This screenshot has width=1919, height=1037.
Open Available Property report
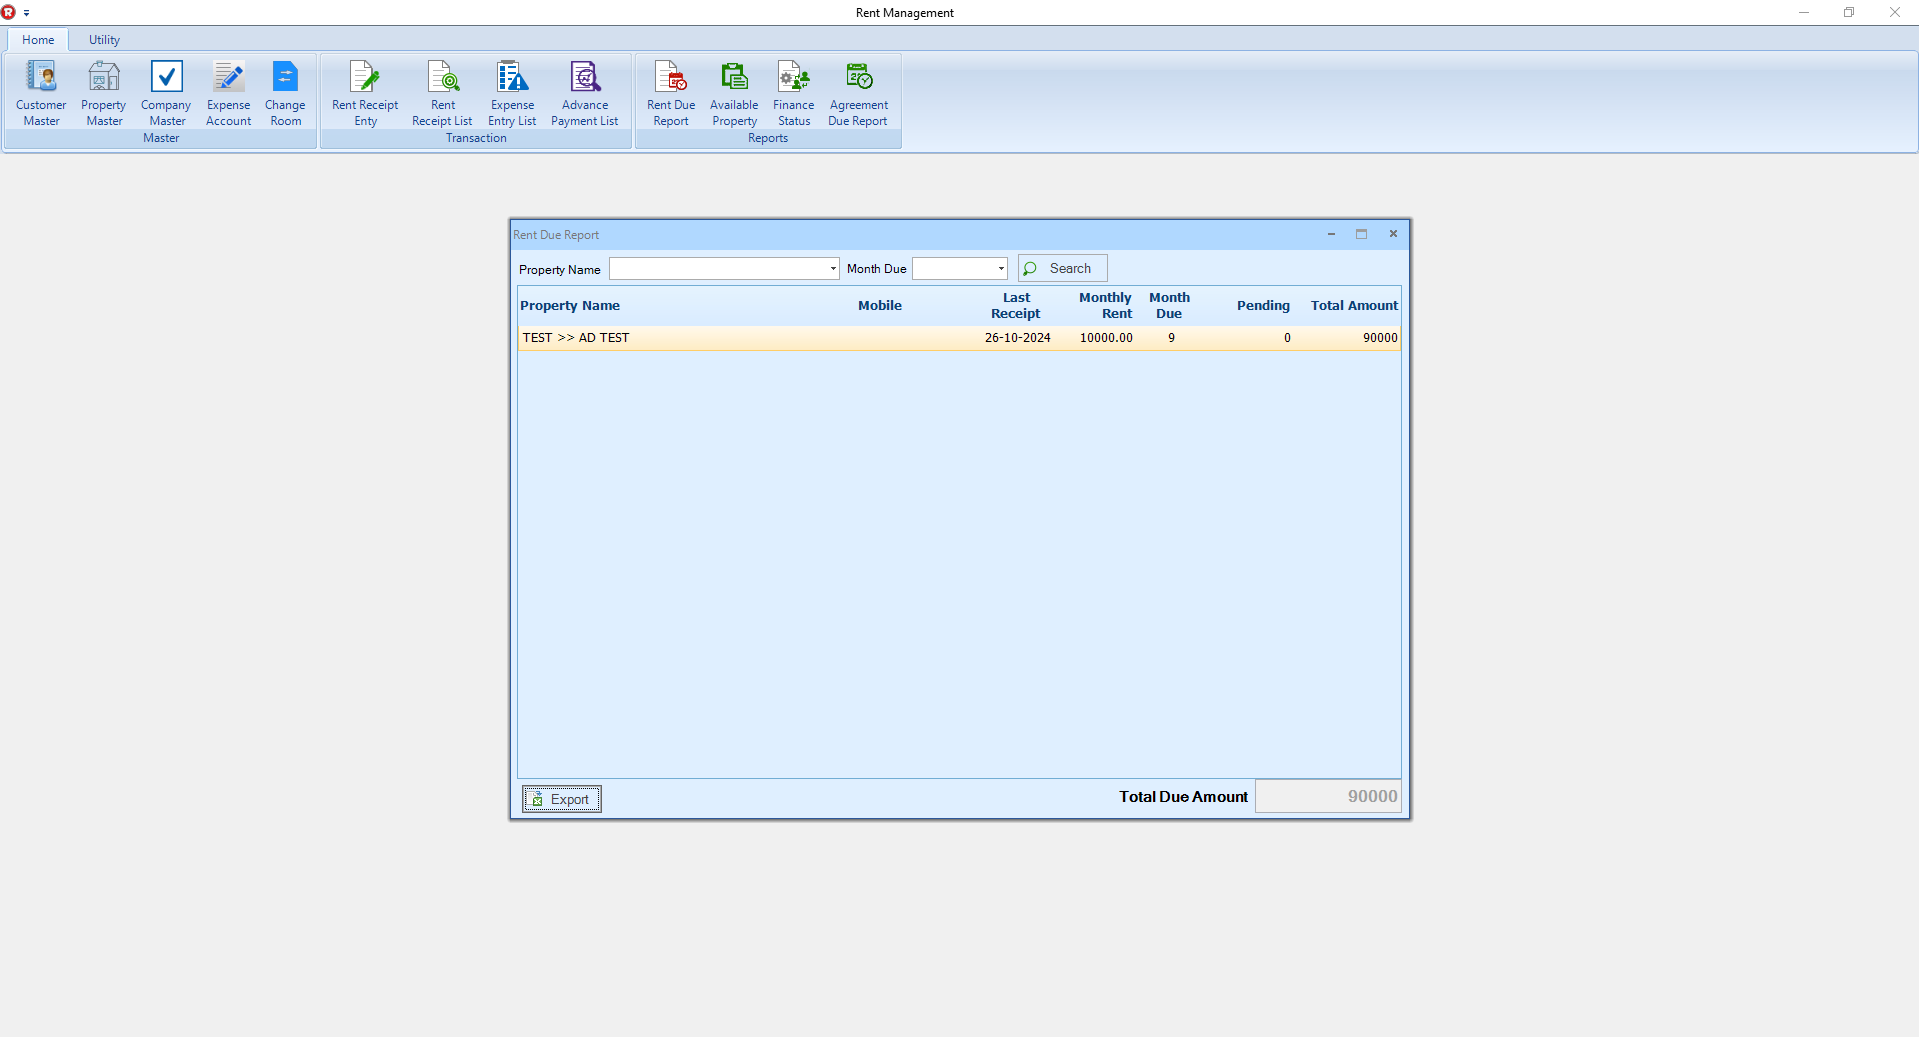[734, 93]
